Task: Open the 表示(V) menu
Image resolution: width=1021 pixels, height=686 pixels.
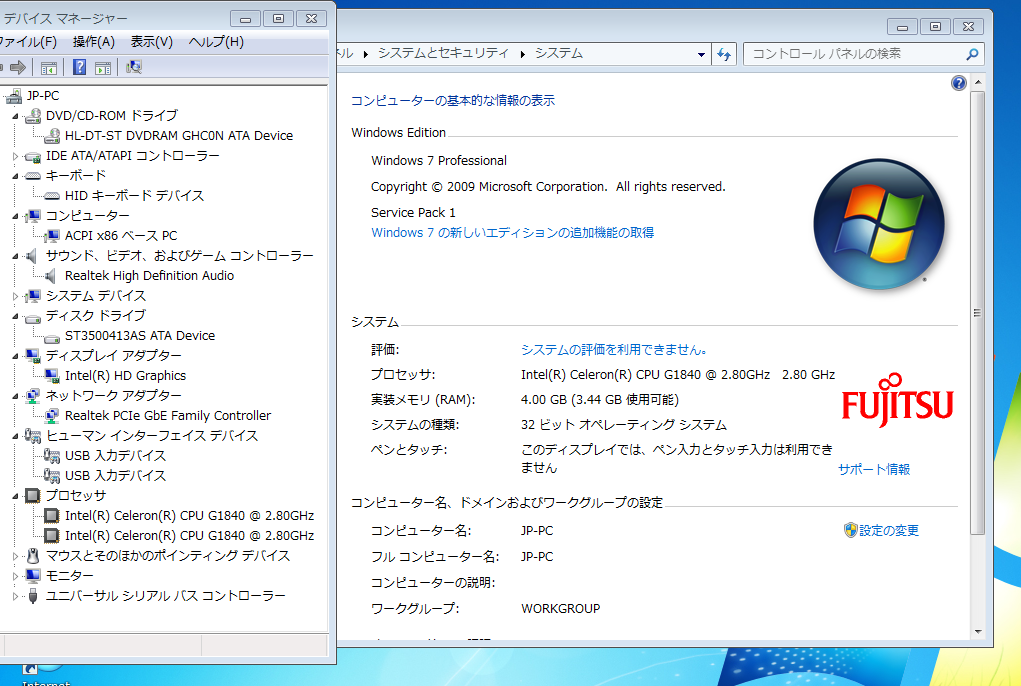Action: (152, 42)
